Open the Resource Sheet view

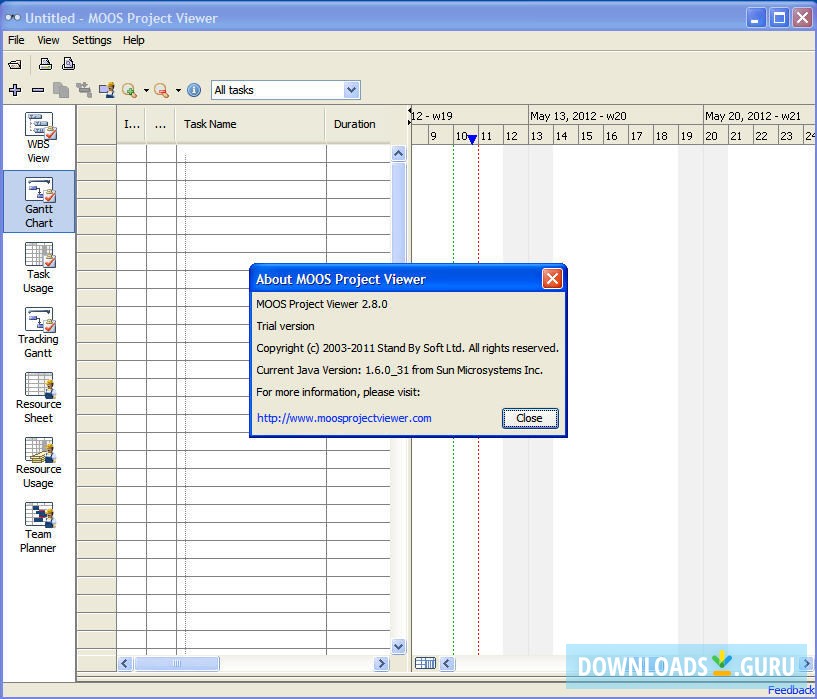[x=39, y=397]
